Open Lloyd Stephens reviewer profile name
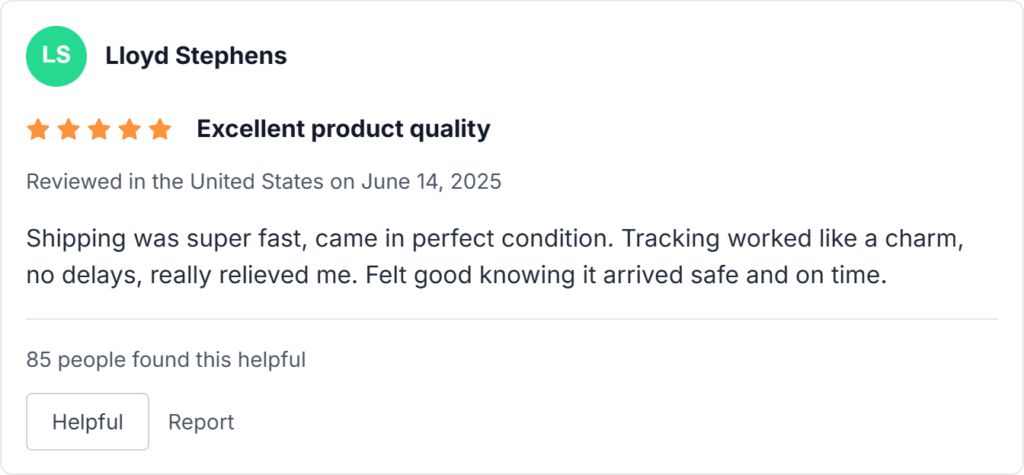The image size is (1024, 475). (x=196, y=56)
